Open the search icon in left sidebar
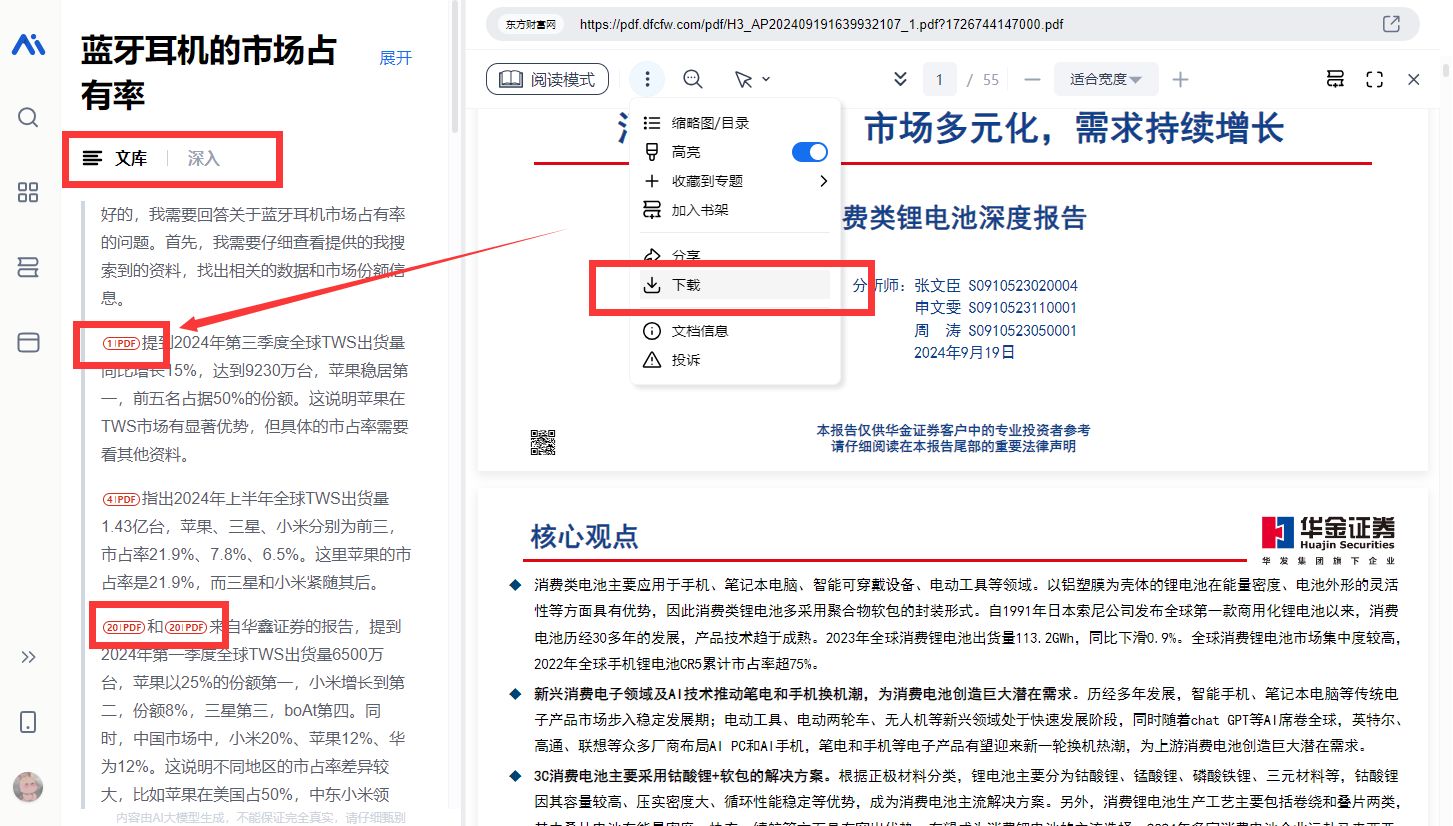 (x=28, y=117)
